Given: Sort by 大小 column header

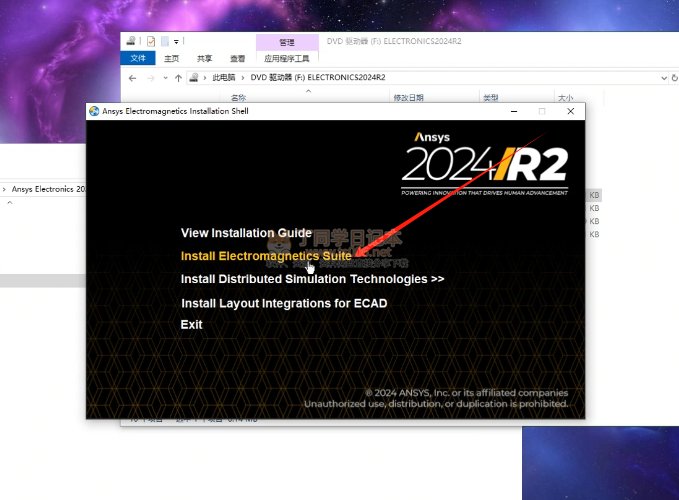Looking at the screenshot, I should [x=566, y=98].
